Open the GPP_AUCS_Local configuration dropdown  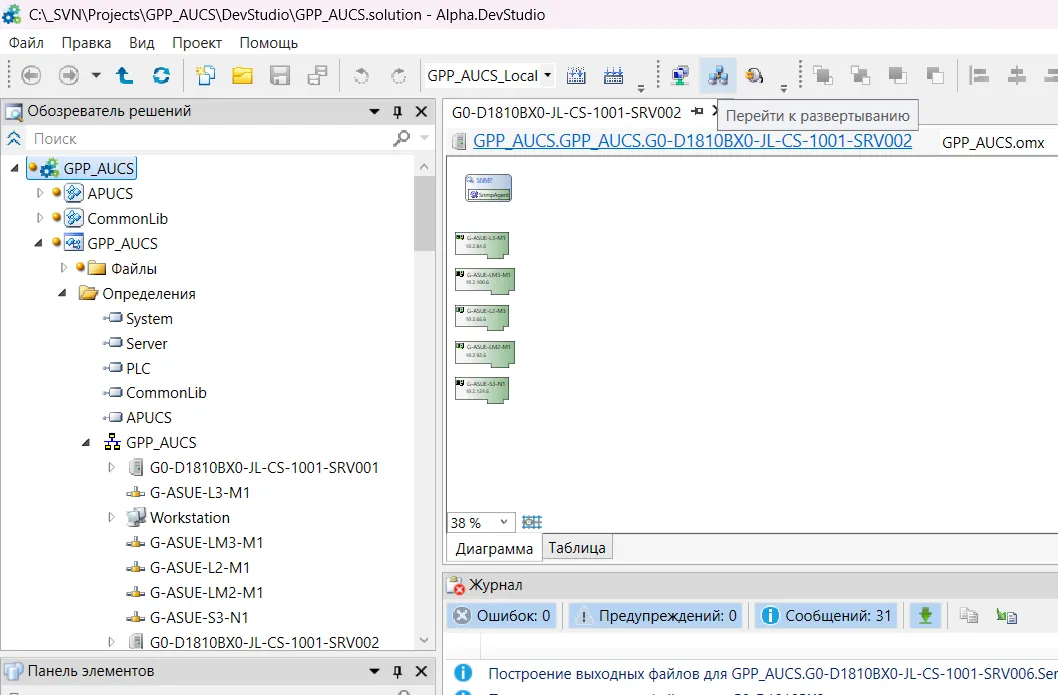548,76
